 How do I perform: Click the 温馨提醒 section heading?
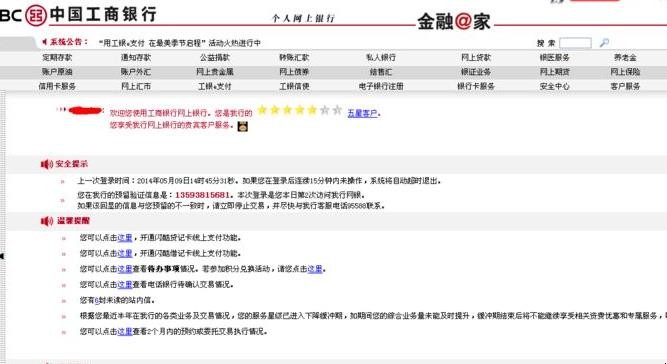(73, 221)
